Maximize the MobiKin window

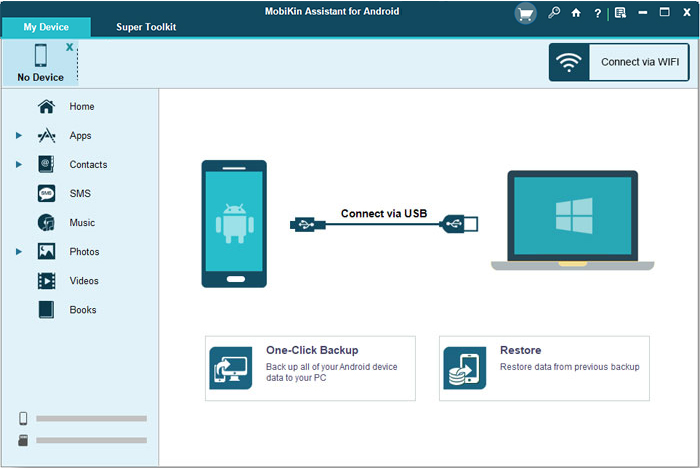pyautogui.click(x=664, y=13)
